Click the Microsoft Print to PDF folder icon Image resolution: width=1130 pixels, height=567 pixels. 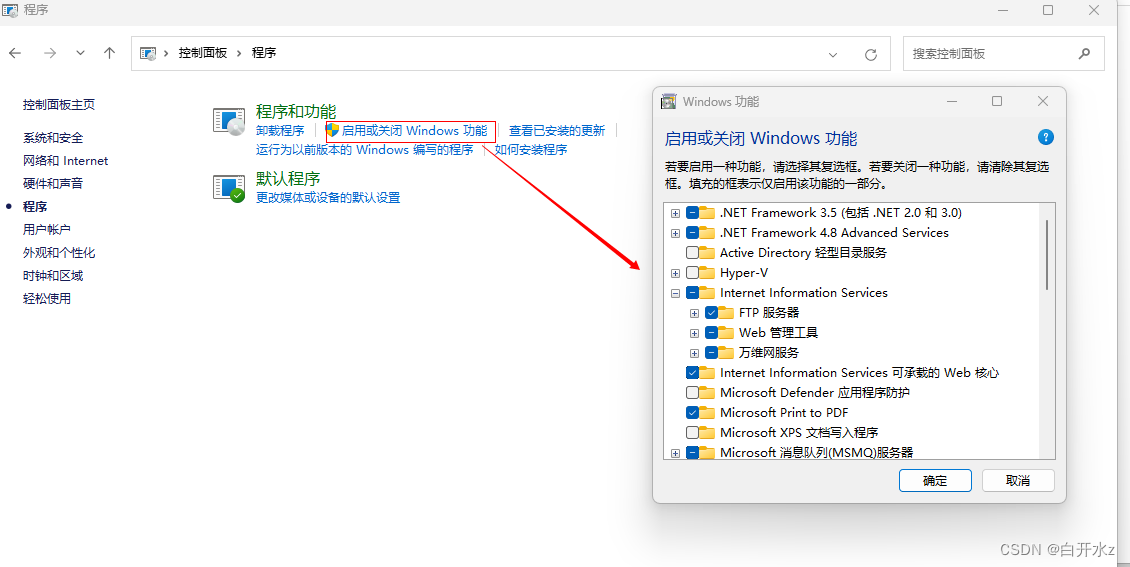pos(707,412)
